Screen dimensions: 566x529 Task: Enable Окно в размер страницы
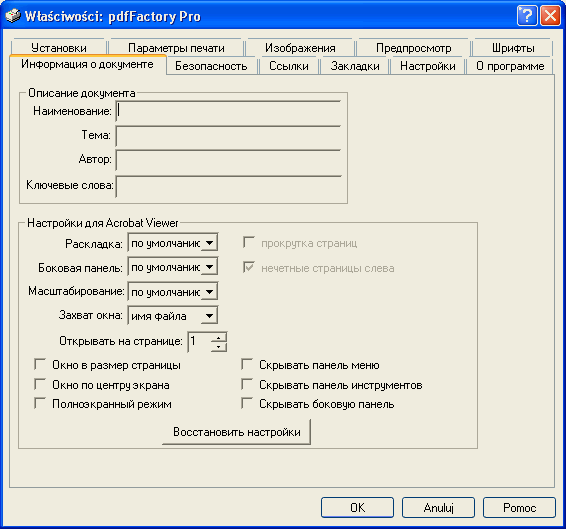[40, 364]
